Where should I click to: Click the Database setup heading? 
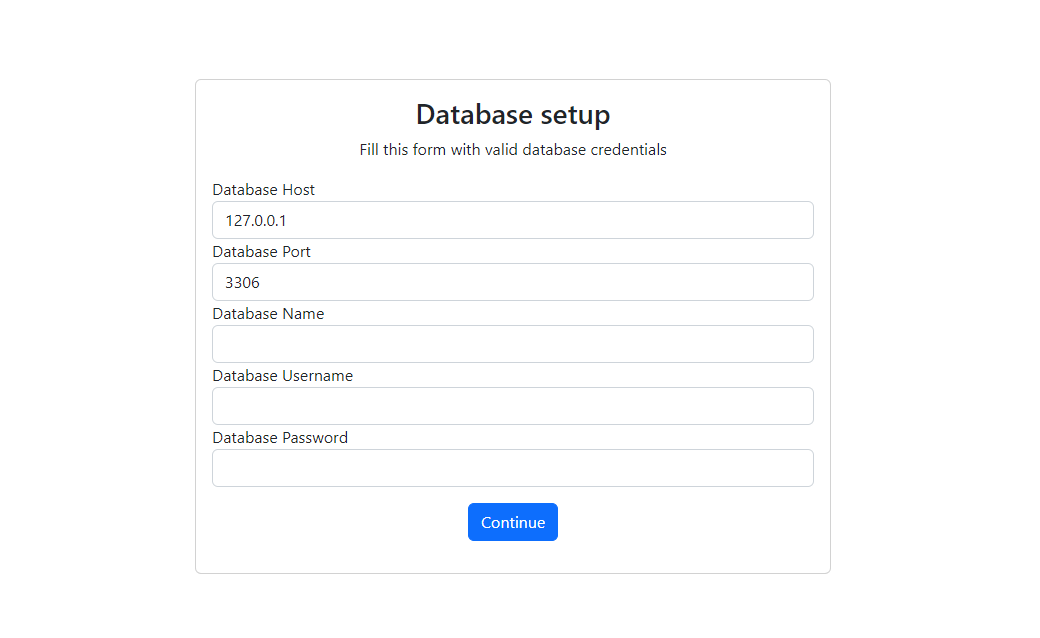(x=512, y=114)
